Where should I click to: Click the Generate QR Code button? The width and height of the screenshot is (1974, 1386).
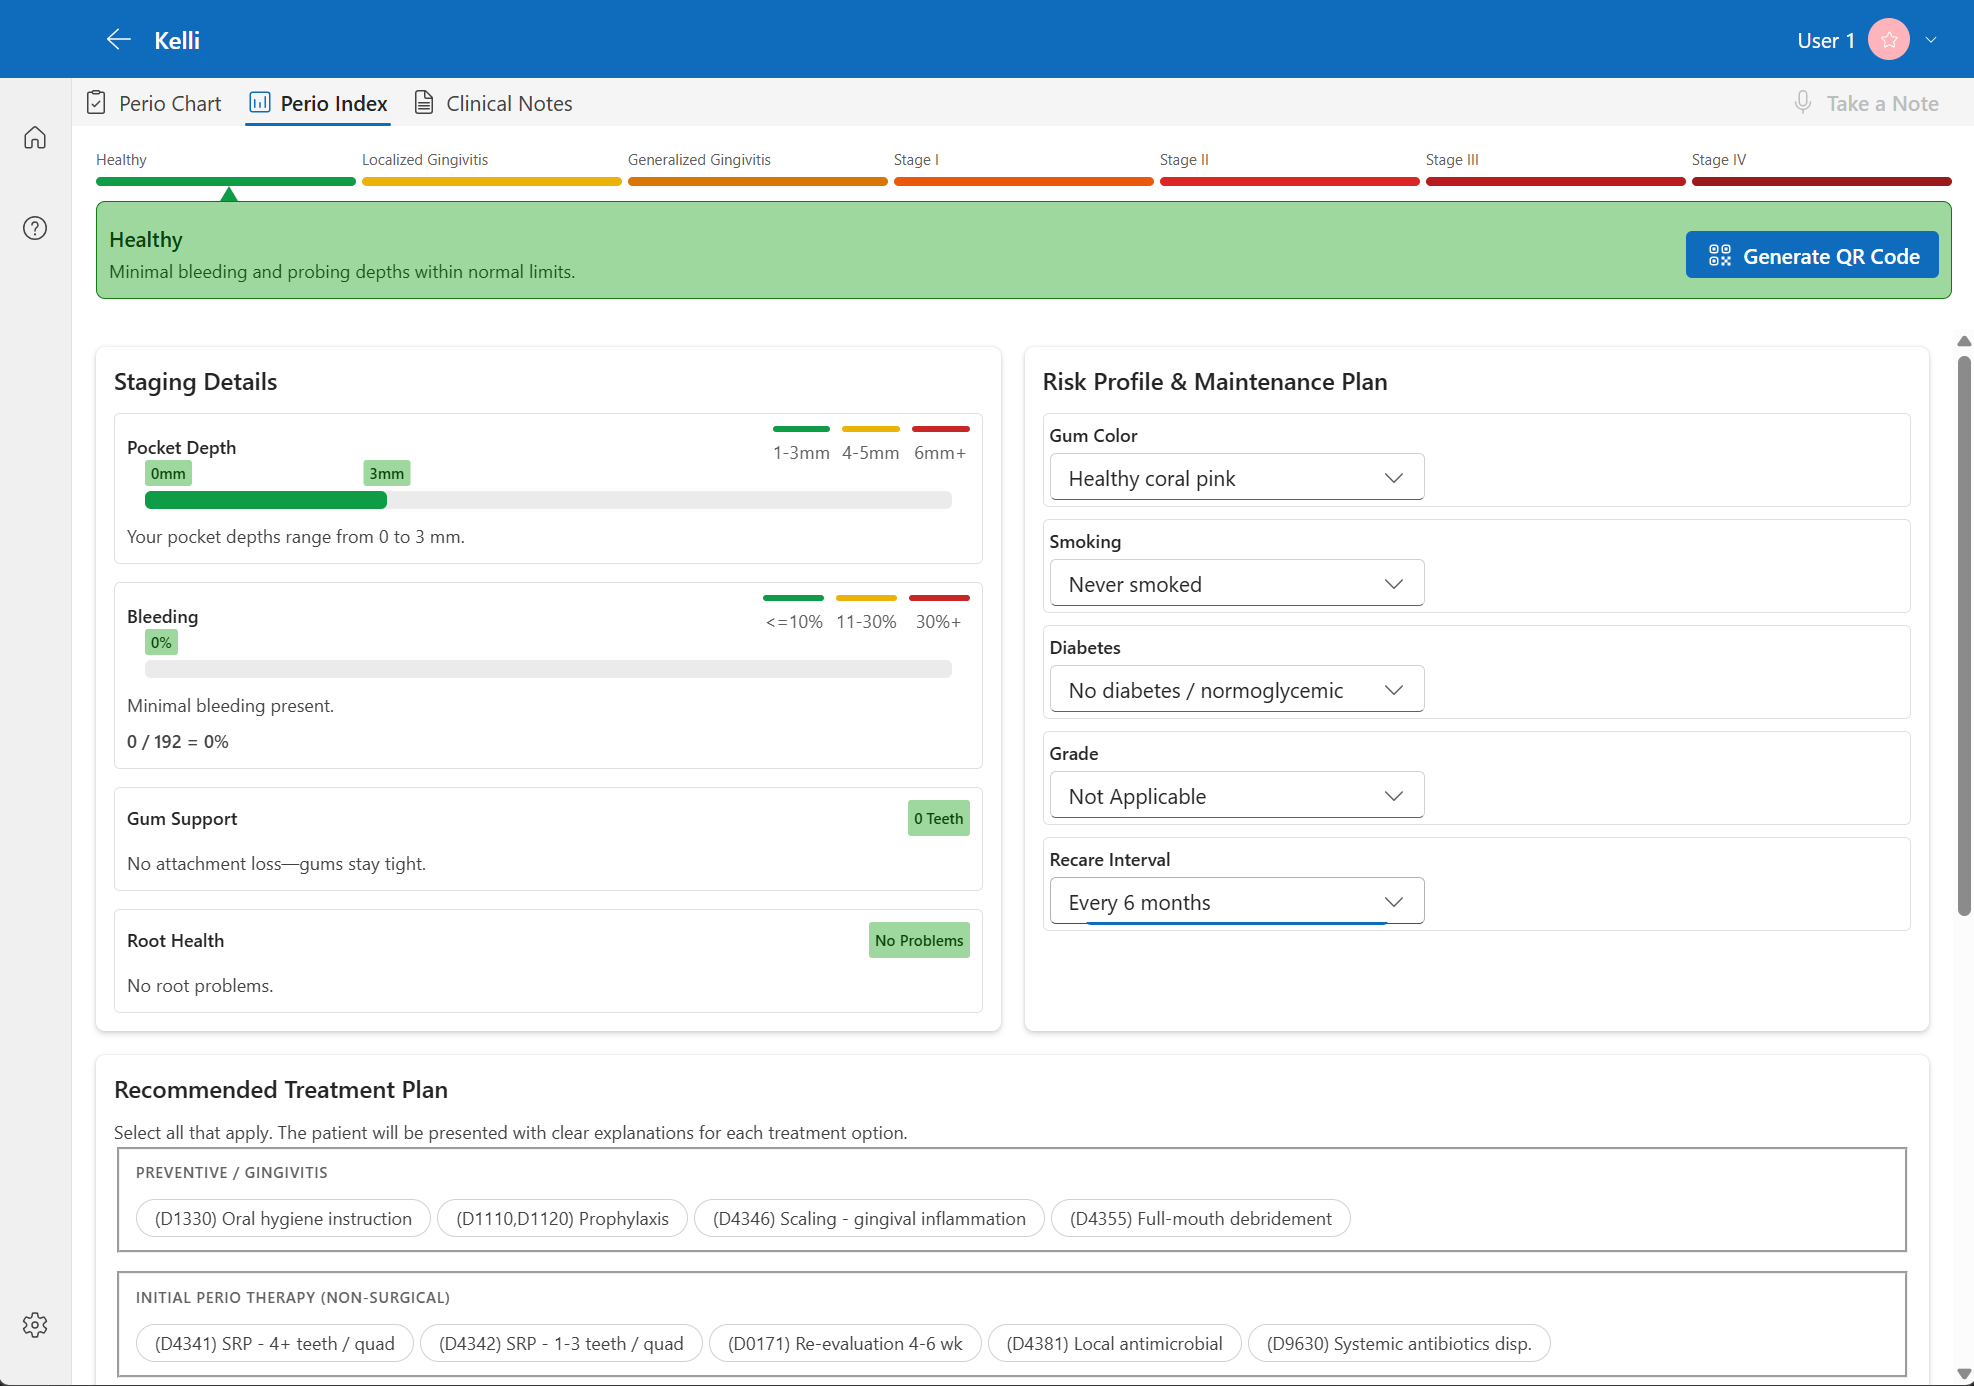(1811, 256)
